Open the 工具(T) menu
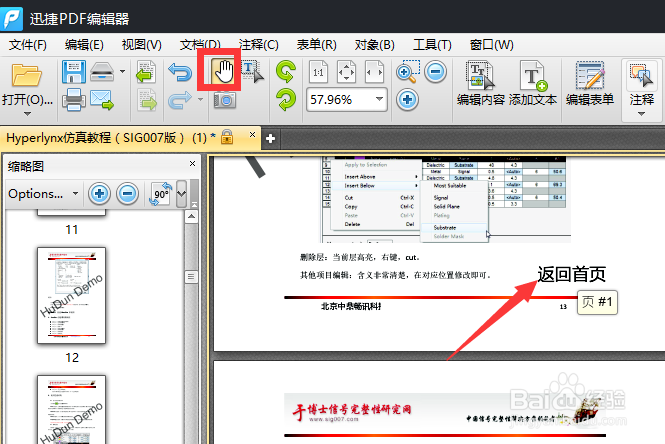The width and height of the screenshot is (665, 444). [432, 45]
